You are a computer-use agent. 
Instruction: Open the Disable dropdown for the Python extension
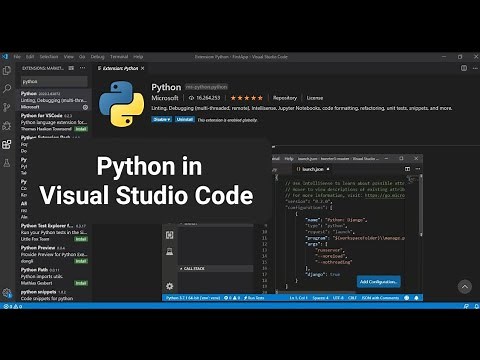(162, 119)
